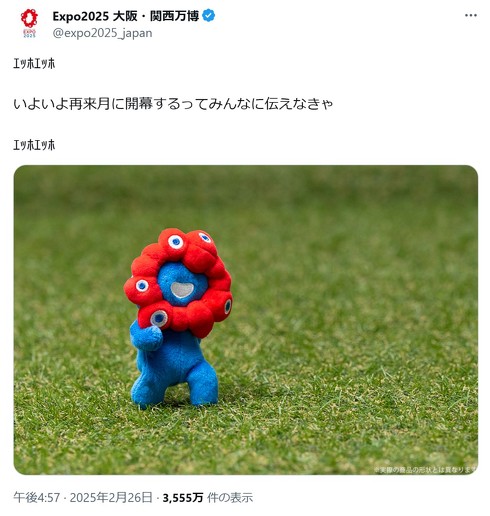Click the blue verified checkmark badge
This screenshot has width=490, height=516.
[209, 16]
